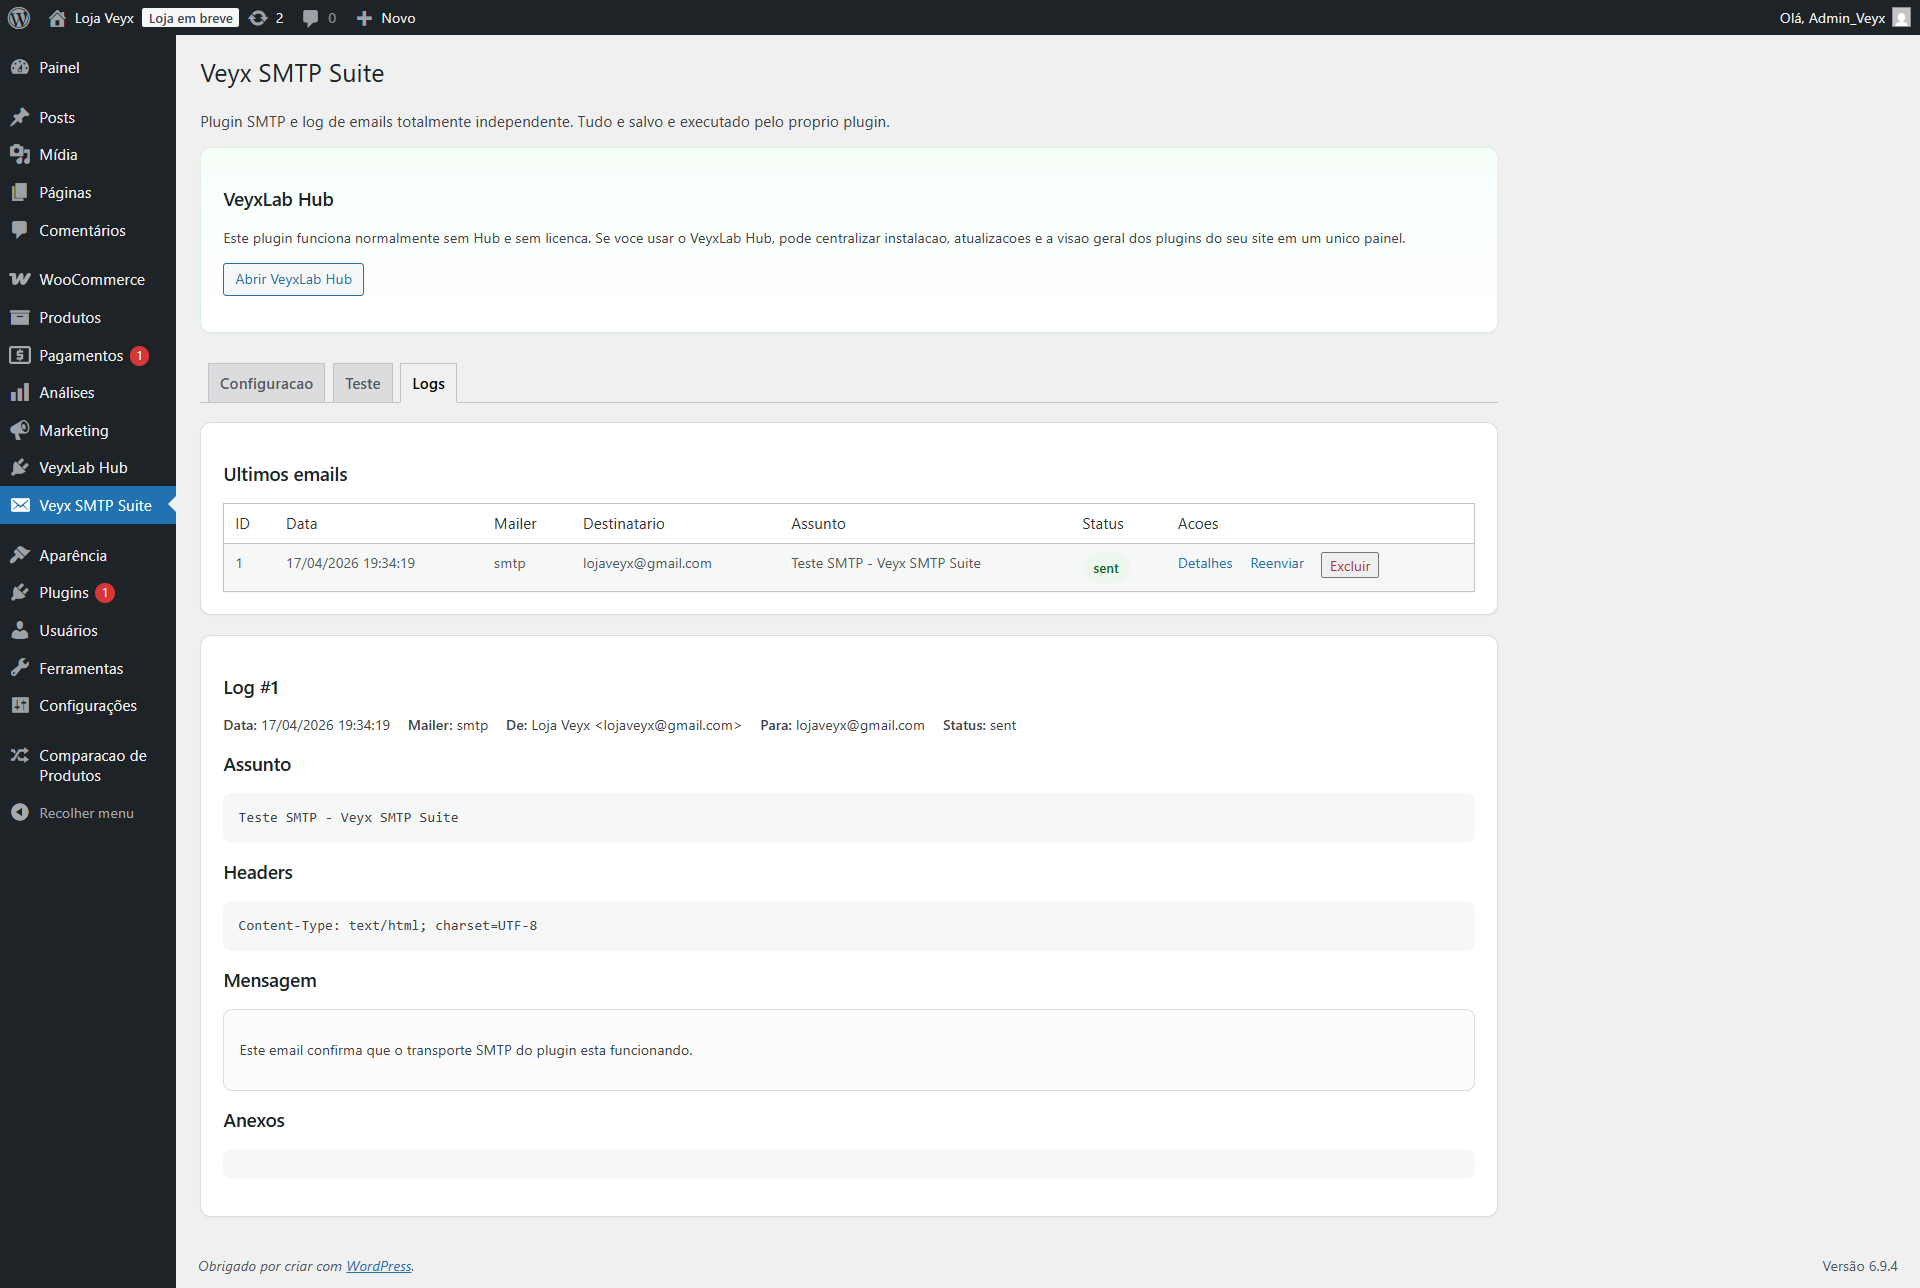Create content with the Novo plus icon
The height and width of the screenshot is (1288, 1920).
pos(363,18)
